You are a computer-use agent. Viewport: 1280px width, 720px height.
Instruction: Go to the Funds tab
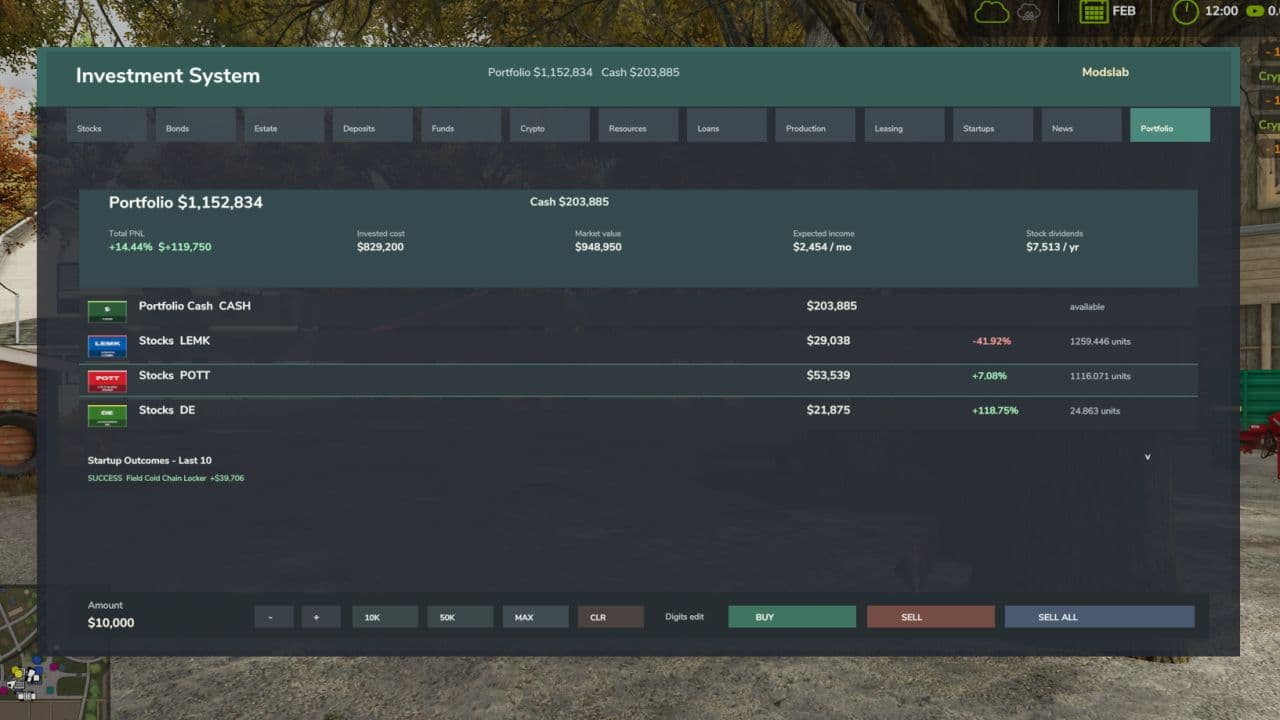[x=461, y=125]
